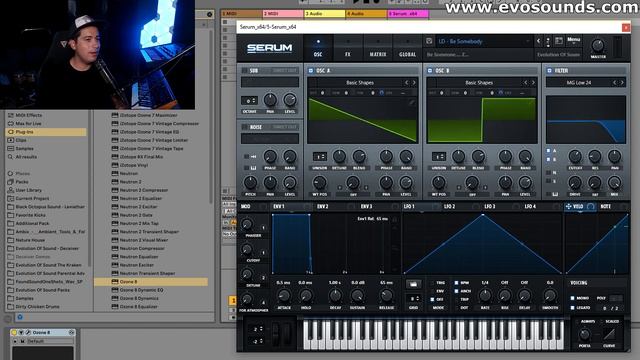Click the ENV 1 ATTACK knob
This screenshot has height=360, width=640.
[x=284, y=296]
